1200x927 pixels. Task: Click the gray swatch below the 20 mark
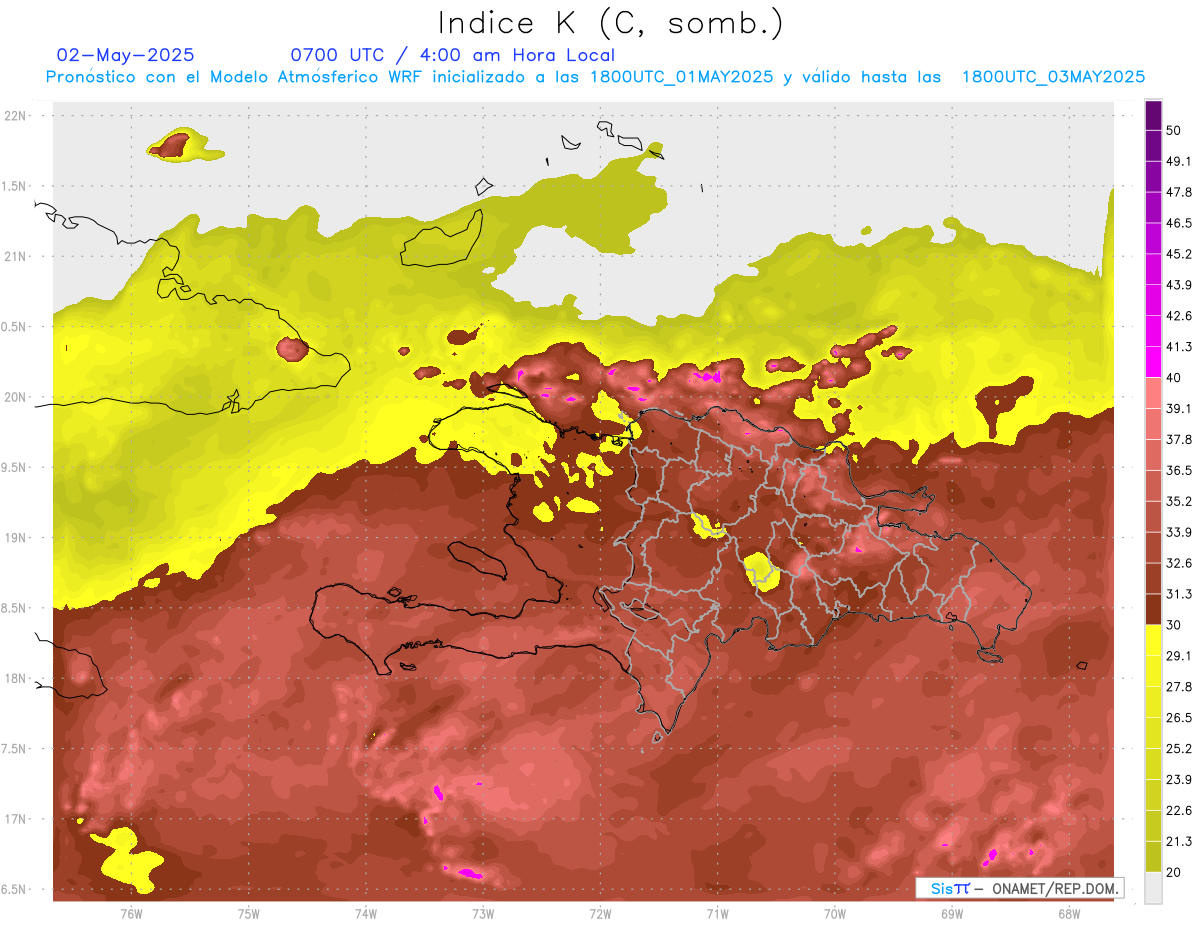pyautogui.click(x=1153, y=887)
